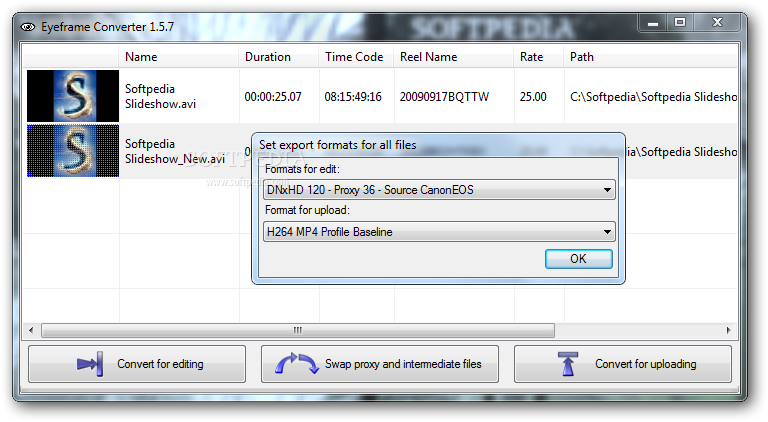Open the H264 MP4 Profile Baseline combo box
The image size is (768, 422).
tap(439, 232)
